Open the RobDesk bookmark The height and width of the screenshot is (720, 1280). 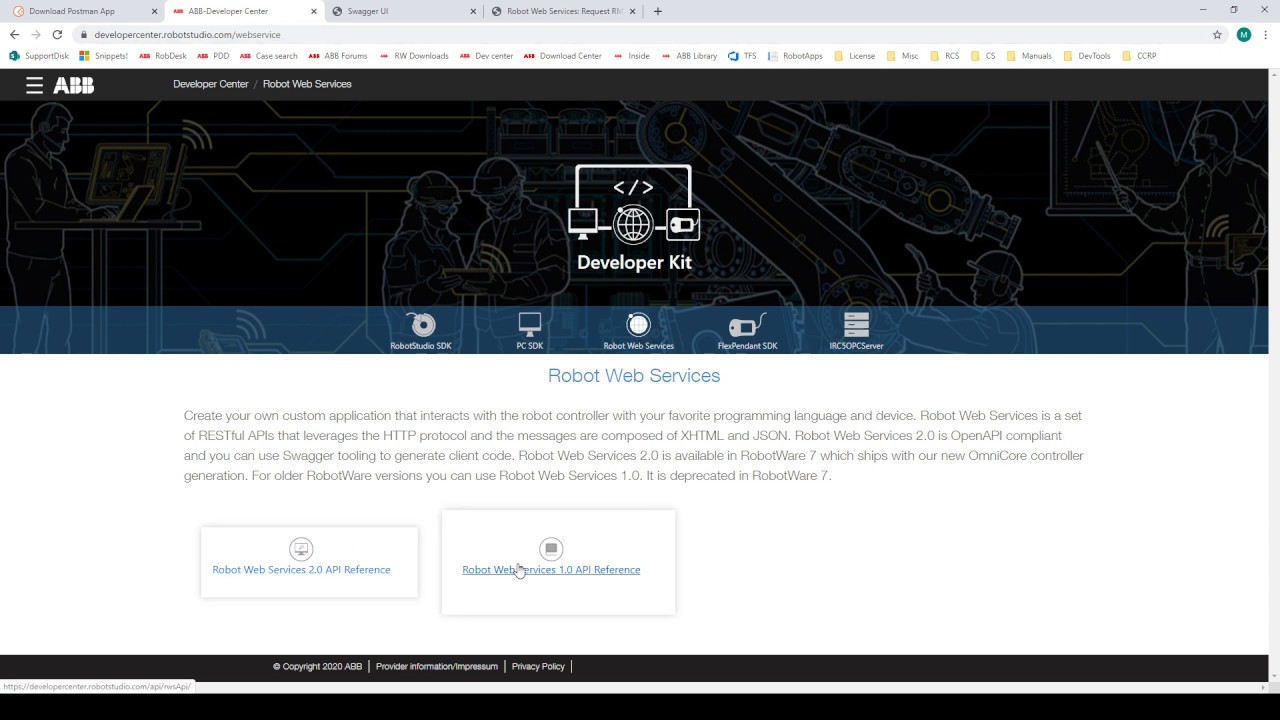[x=163, y=56]
